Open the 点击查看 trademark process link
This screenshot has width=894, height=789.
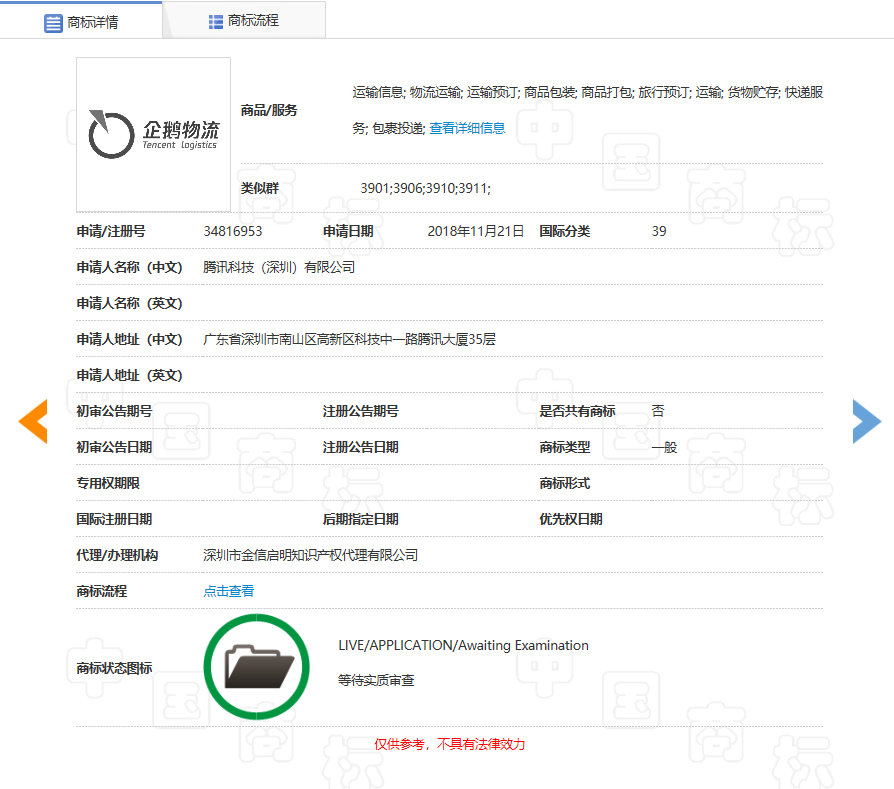pyautogui.click(x=228, y=591)
